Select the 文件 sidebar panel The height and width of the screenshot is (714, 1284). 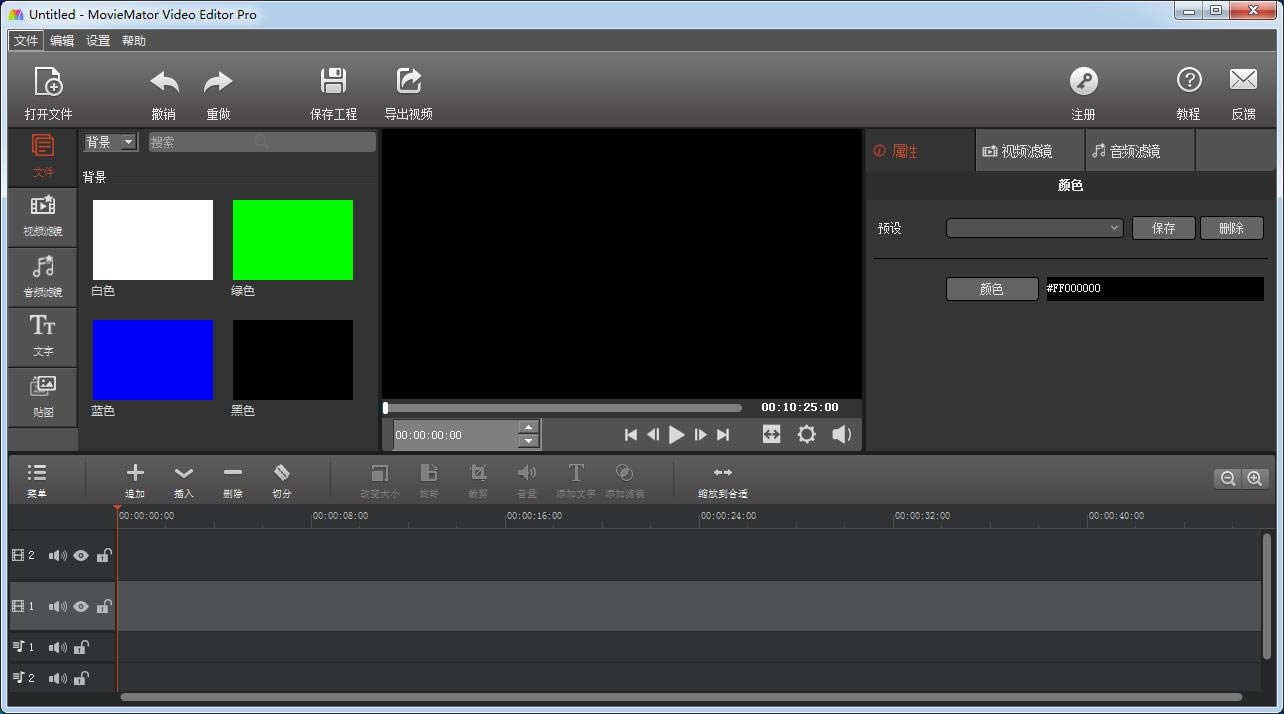43,157
